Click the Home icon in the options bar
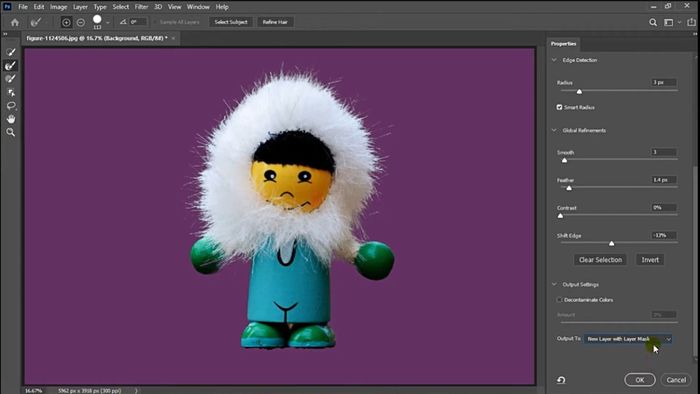This screenshot has height=394, width=700. pyautogui.click(x=15, y=22)
